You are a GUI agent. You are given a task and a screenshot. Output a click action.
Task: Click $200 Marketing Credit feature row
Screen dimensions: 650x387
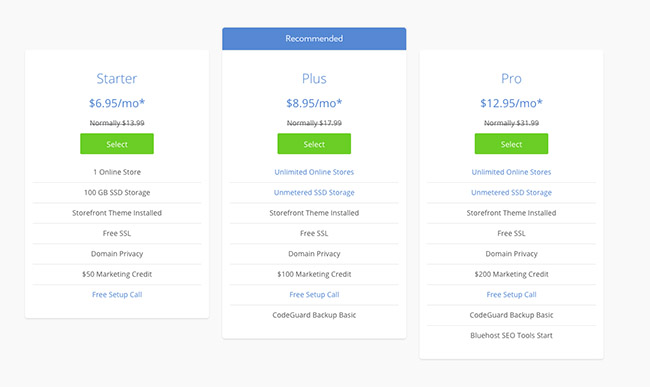(511, 274)
